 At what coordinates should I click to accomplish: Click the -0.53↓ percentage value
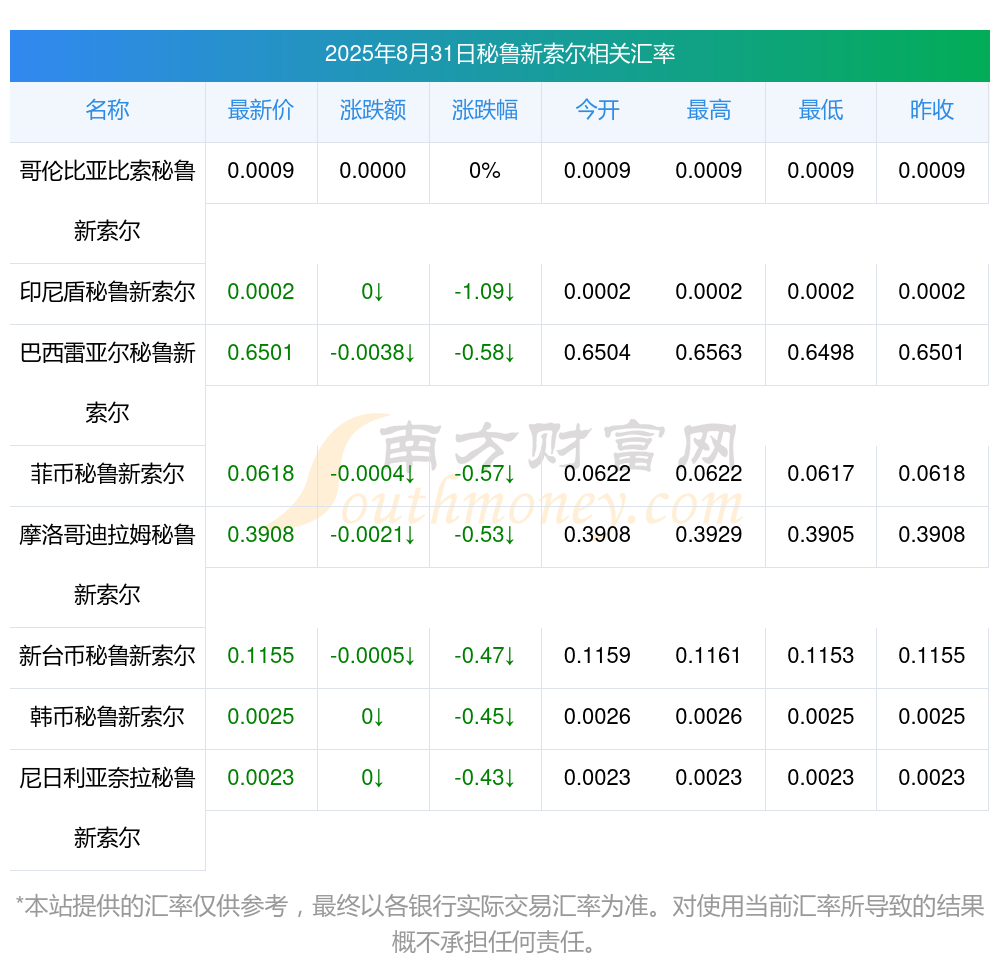[485, 534]
